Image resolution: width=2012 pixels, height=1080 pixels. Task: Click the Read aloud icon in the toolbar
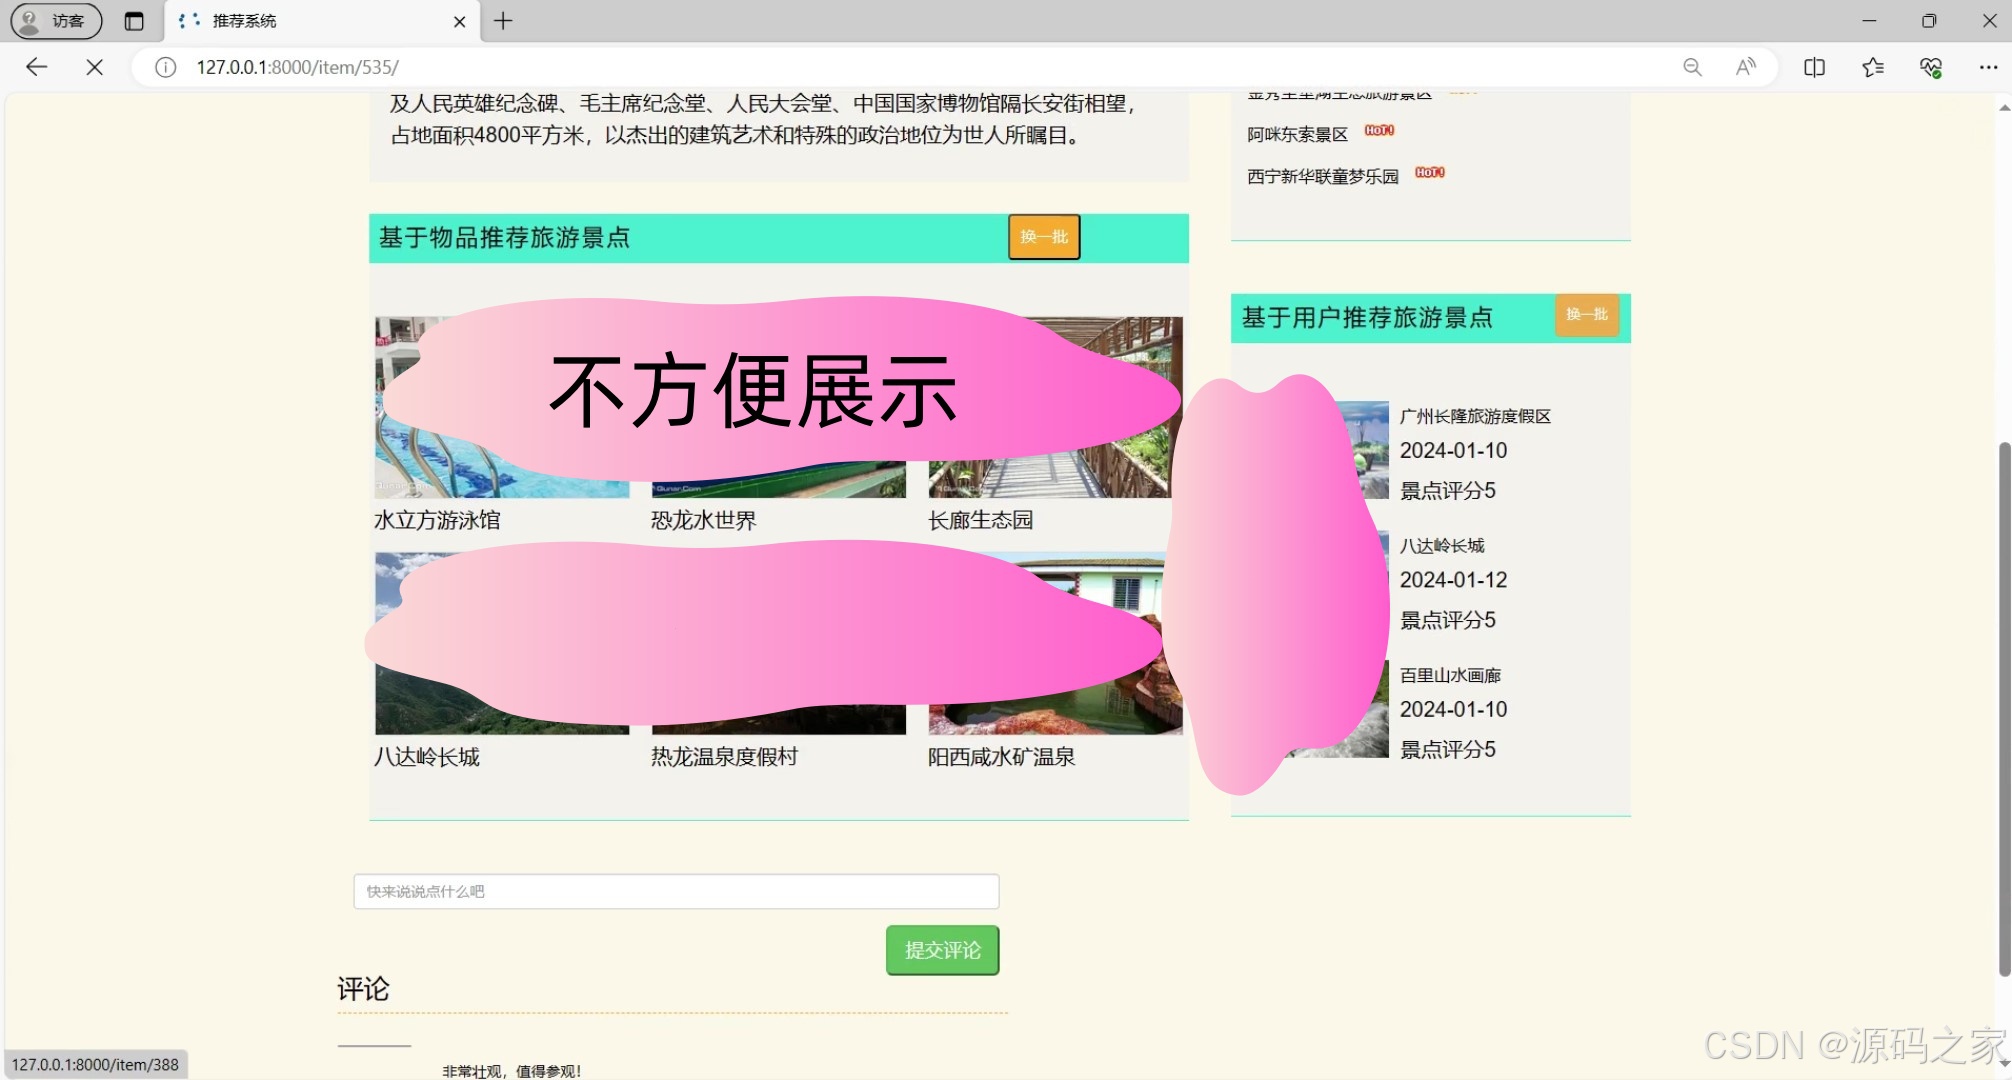1746,67
